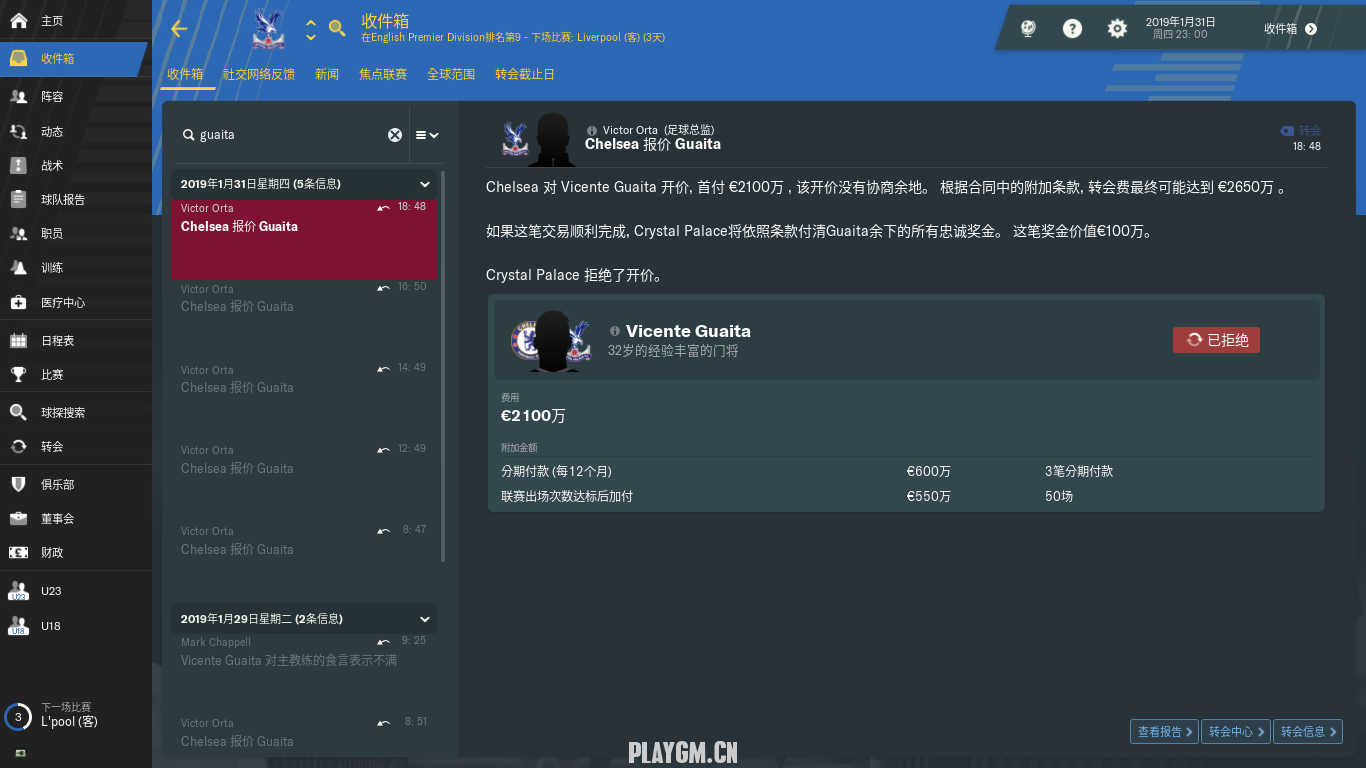Switch to 转会截止日 tab

coord(525,74)
